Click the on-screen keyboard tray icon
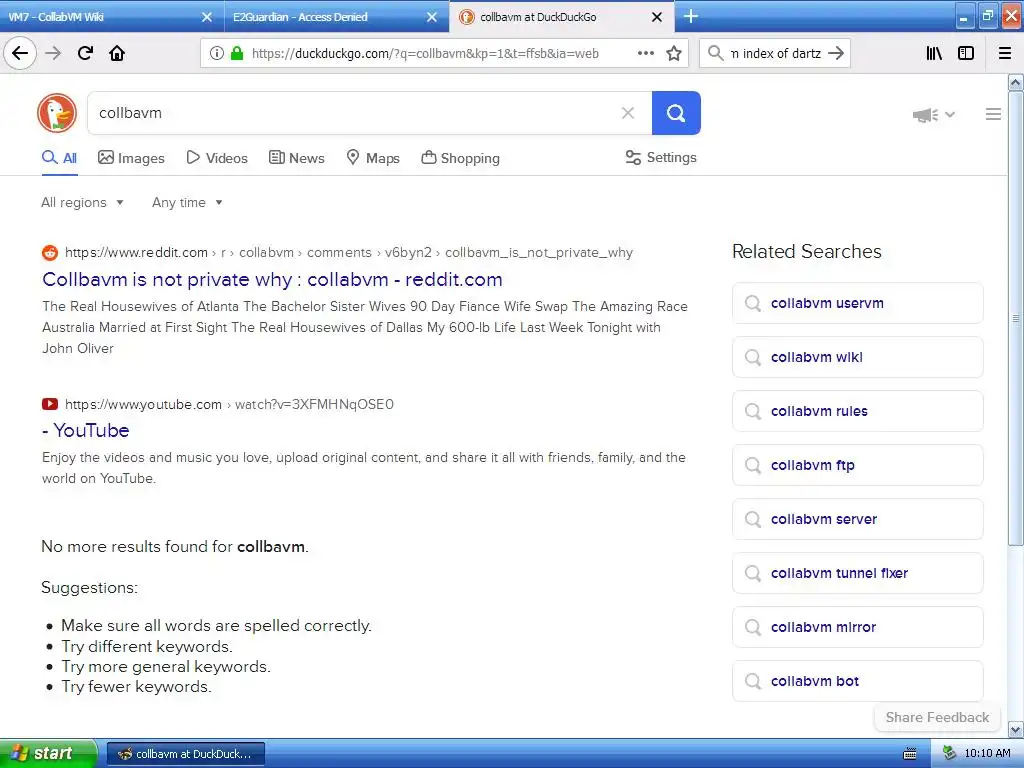Image resolution: width=1024 pixels, height=768 pixels. coord(909,754)
